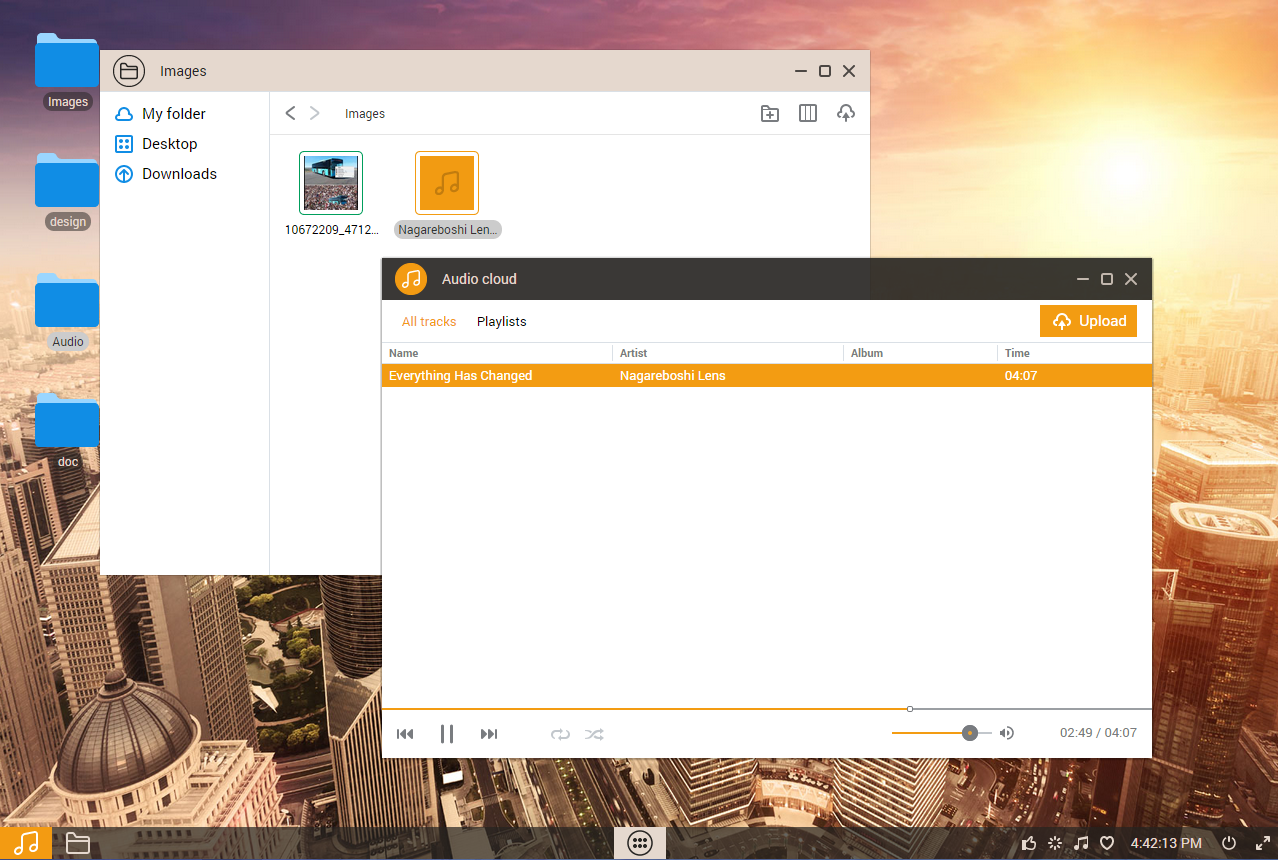Image resolution: width=1278 pixels, height=860 pixels.
Task: Skip to the next track
Action: (x=489, y=734)
